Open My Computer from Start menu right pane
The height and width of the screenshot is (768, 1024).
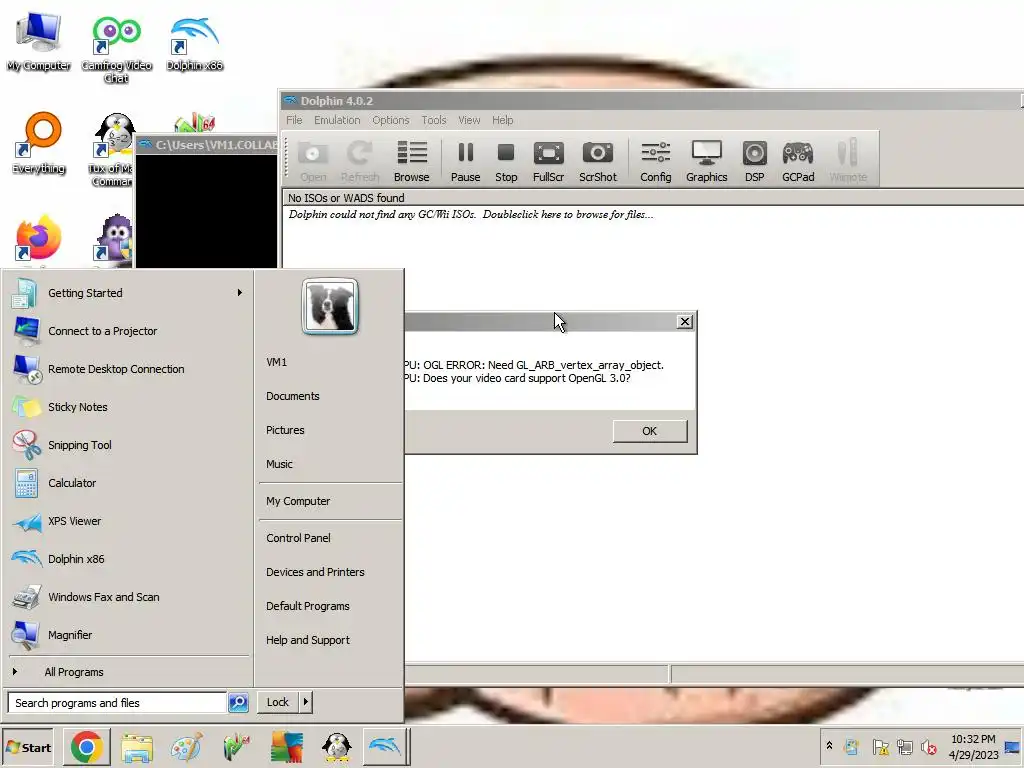pos(298,501)
